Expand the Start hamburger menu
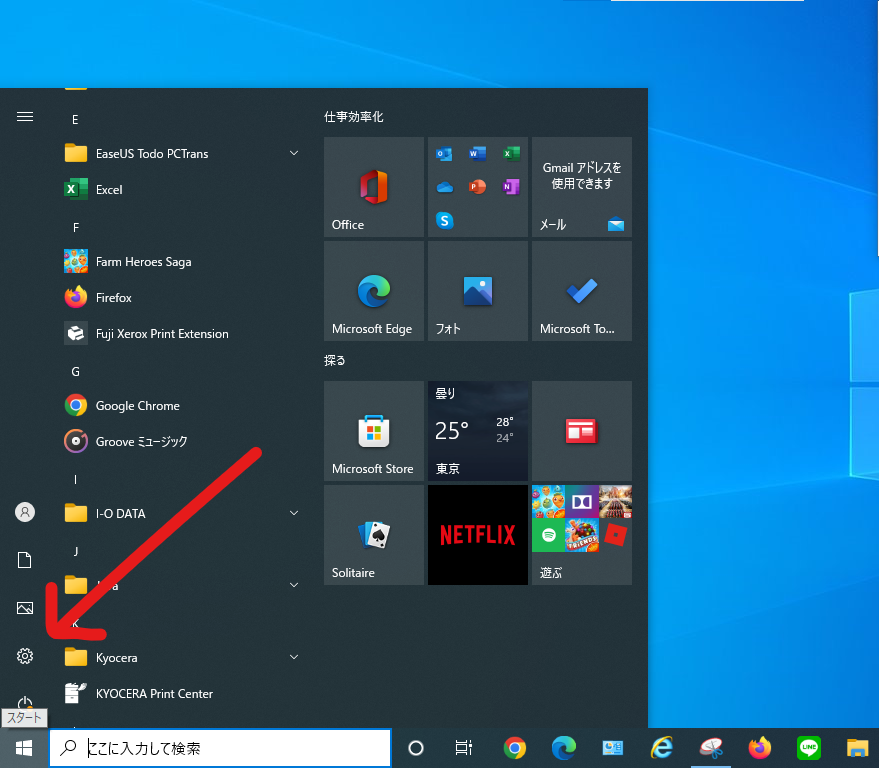 25,116
